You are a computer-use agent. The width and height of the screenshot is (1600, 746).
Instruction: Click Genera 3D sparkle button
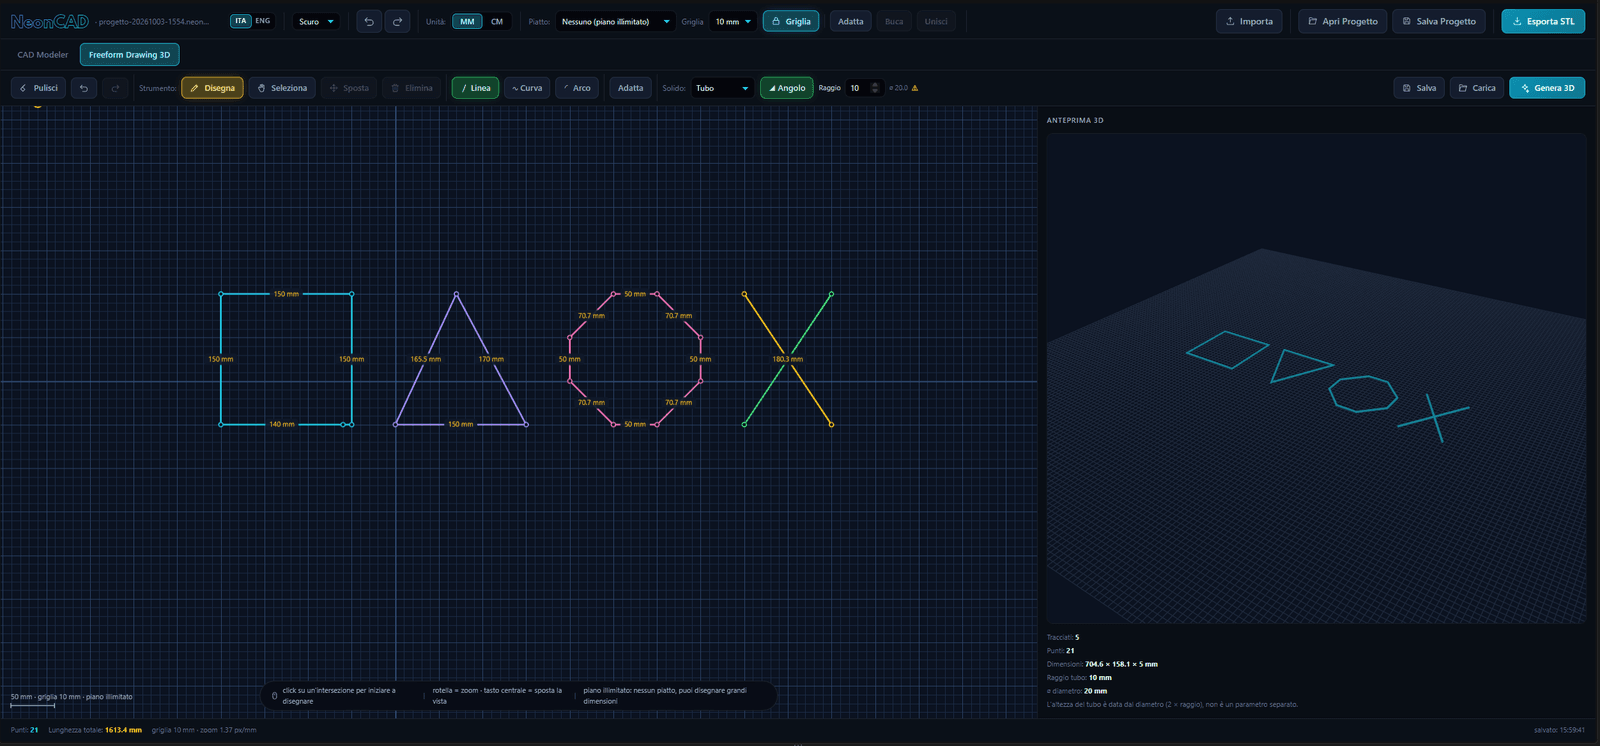1547,88
